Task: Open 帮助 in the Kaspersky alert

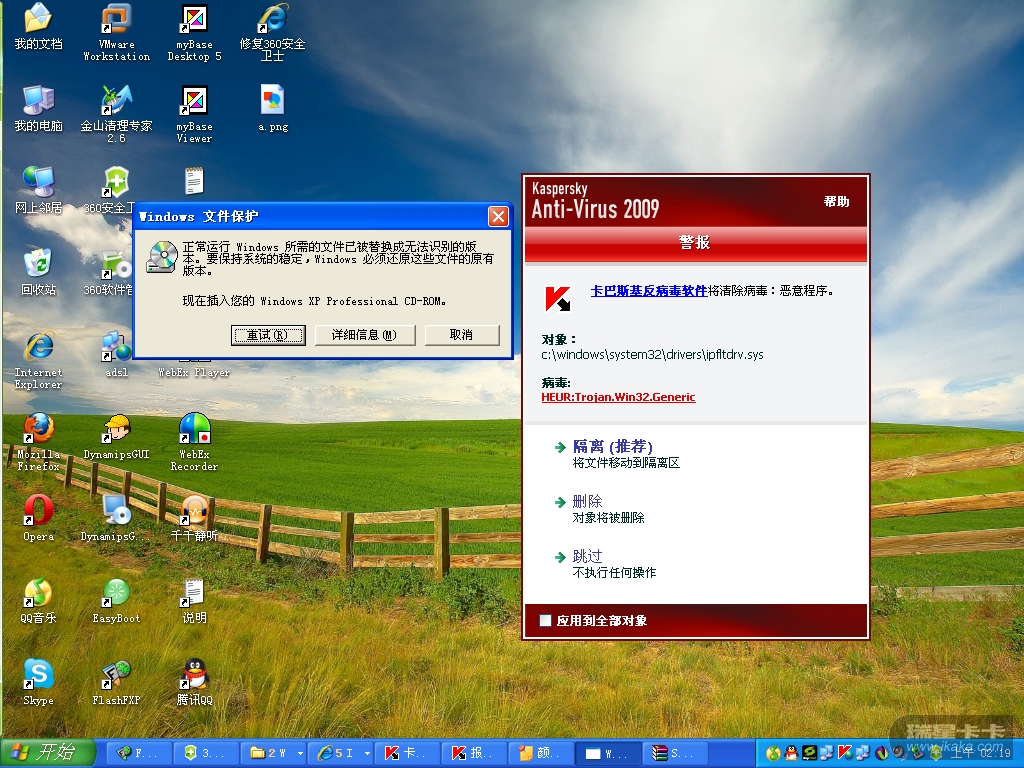Action: click(x=836, y=202)
